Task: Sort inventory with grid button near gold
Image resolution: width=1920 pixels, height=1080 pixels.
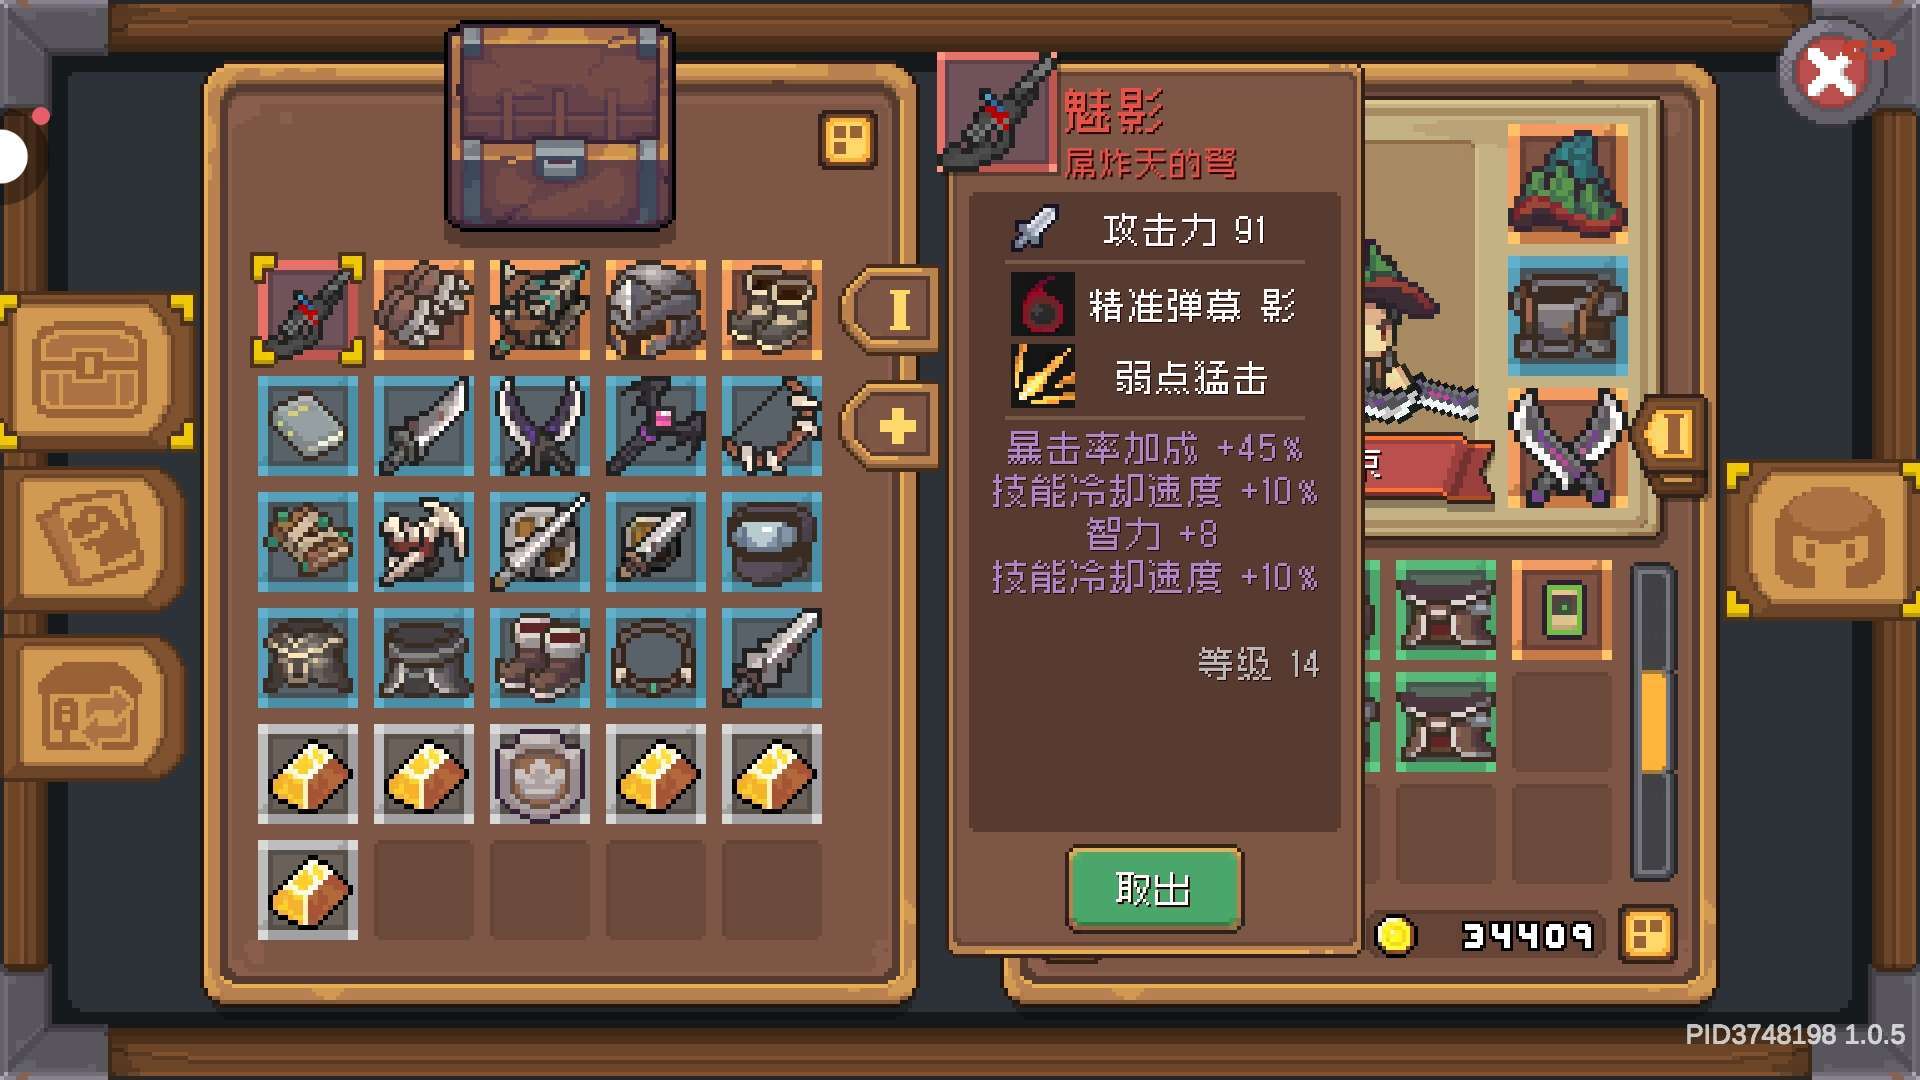Action: tap(1647, 936)
